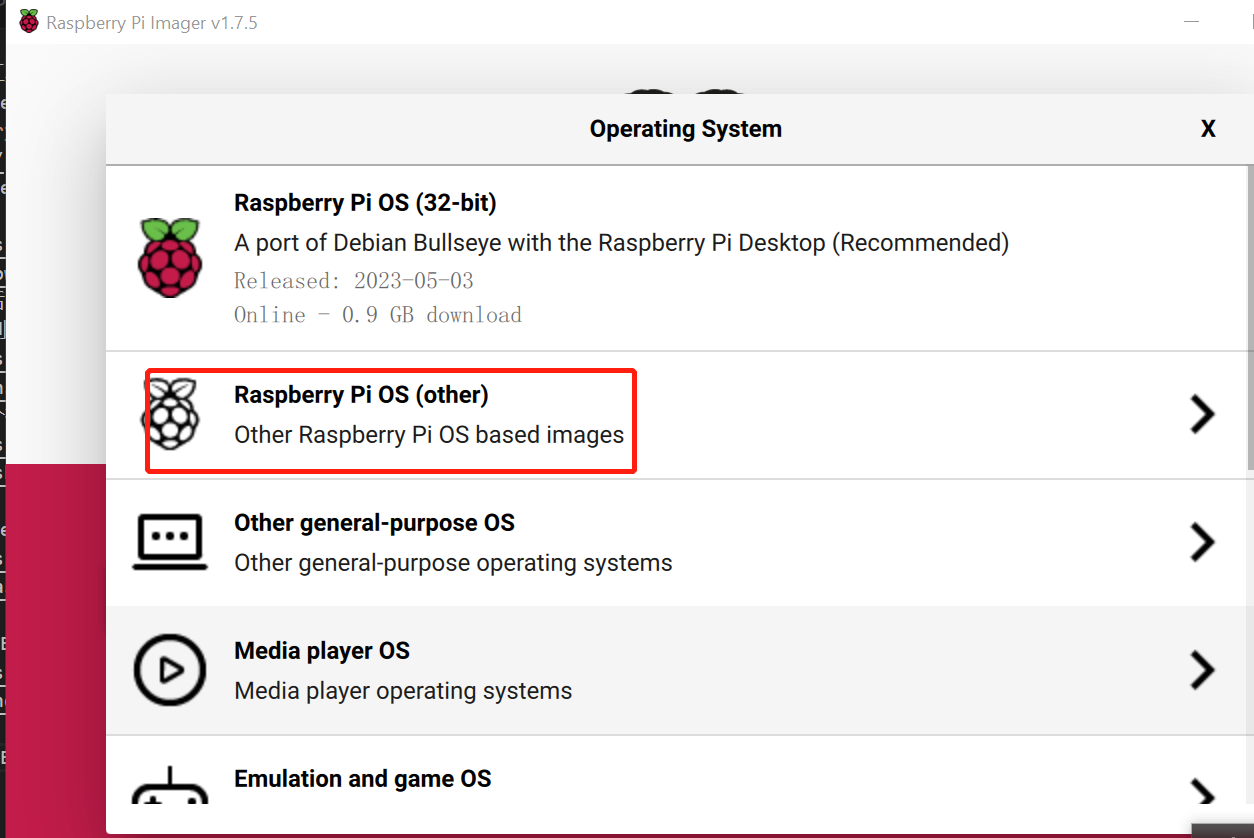Image resolution: width=1254 pixels, height=838 pixels.
Task: Click the play-circle icon for Media player OS
Action: pos(169,669)
